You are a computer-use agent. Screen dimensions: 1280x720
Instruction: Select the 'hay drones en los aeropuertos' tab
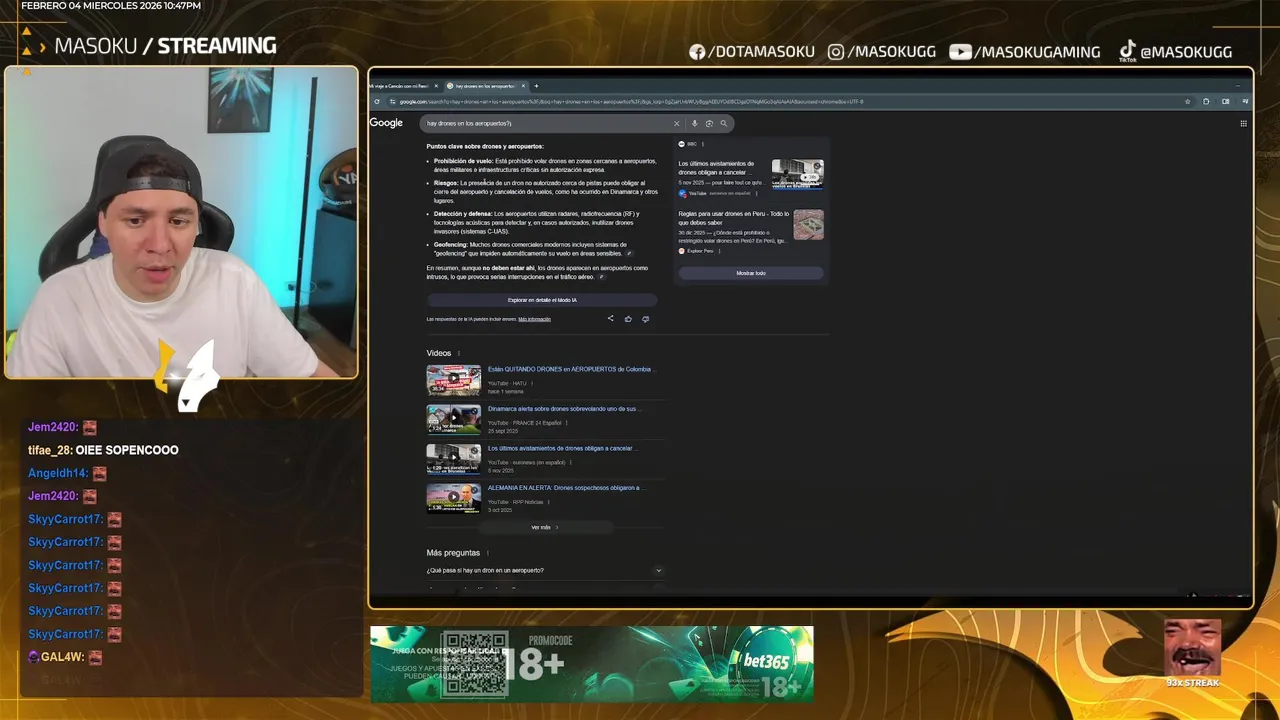pos(485,86)
